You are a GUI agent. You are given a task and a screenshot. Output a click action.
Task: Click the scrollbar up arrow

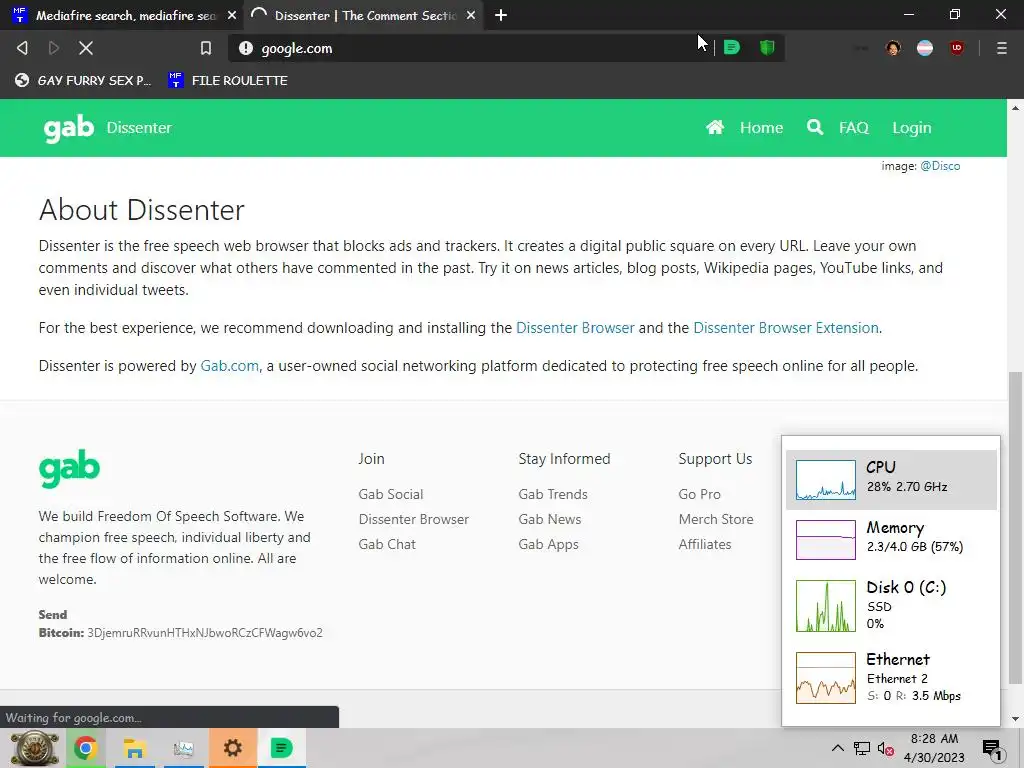pyautogui.click(x=1015, y=107)
